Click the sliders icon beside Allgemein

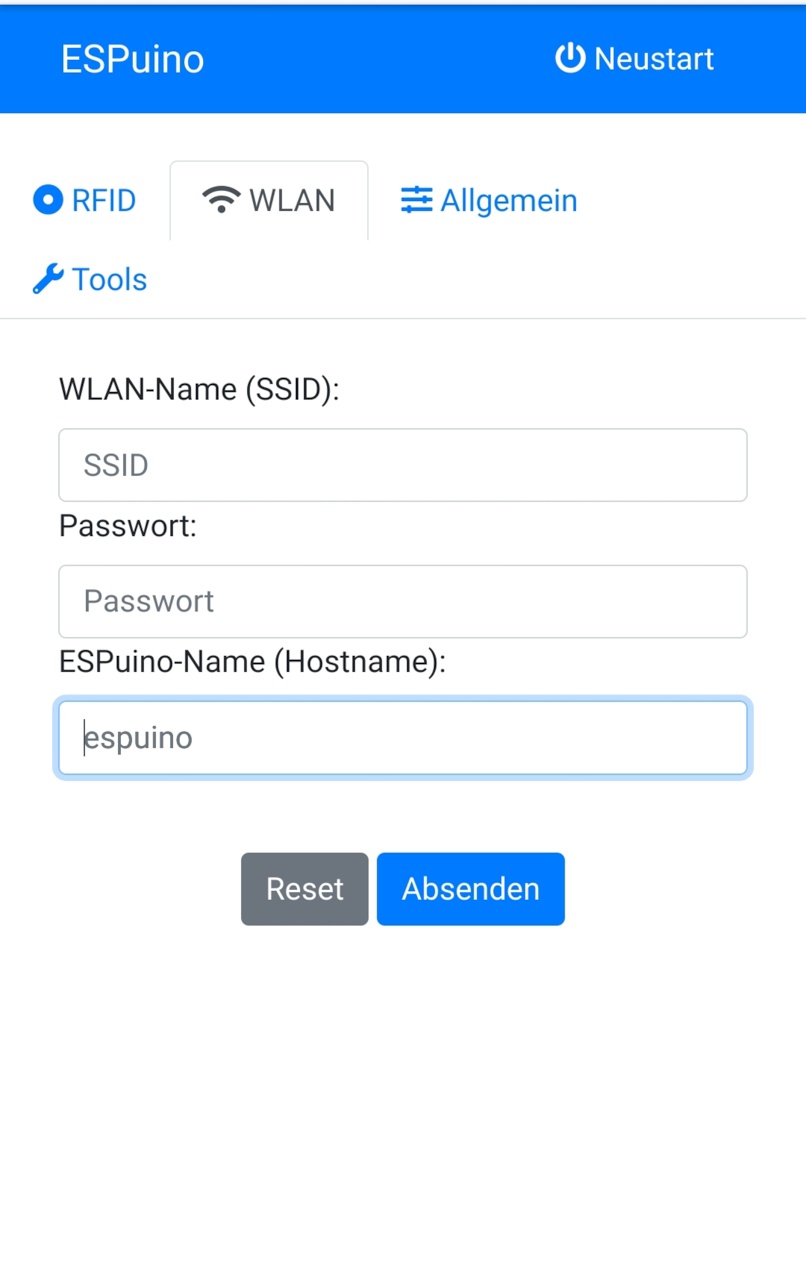coord(416,200)
